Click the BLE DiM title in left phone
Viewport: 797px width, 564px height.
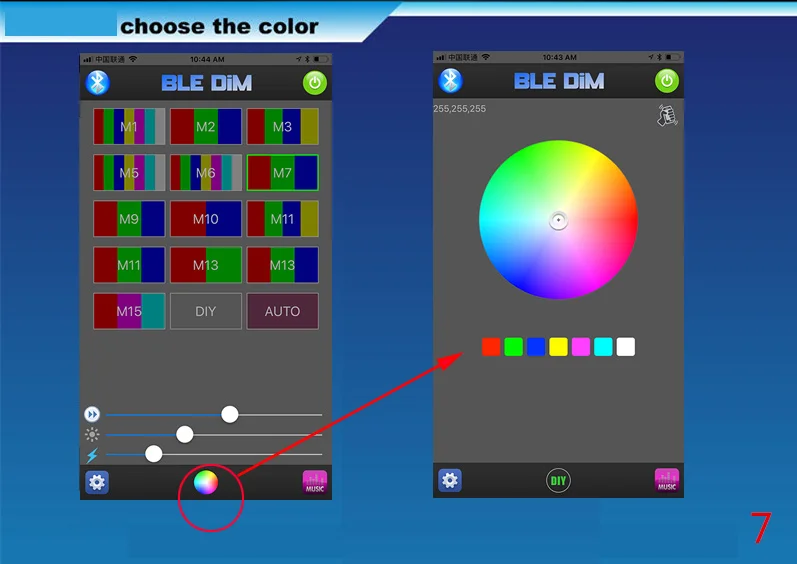tap(206, 83)
